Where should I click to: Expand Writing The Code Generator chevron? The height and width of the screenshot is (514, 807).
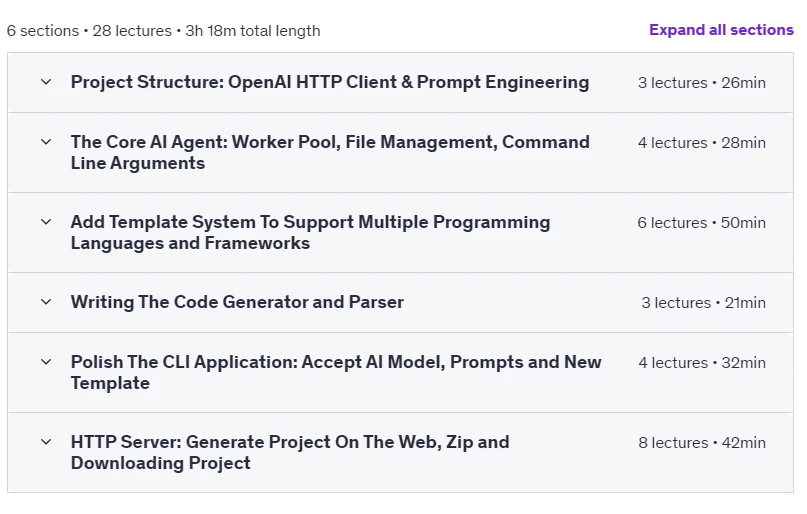coord(46,302)
